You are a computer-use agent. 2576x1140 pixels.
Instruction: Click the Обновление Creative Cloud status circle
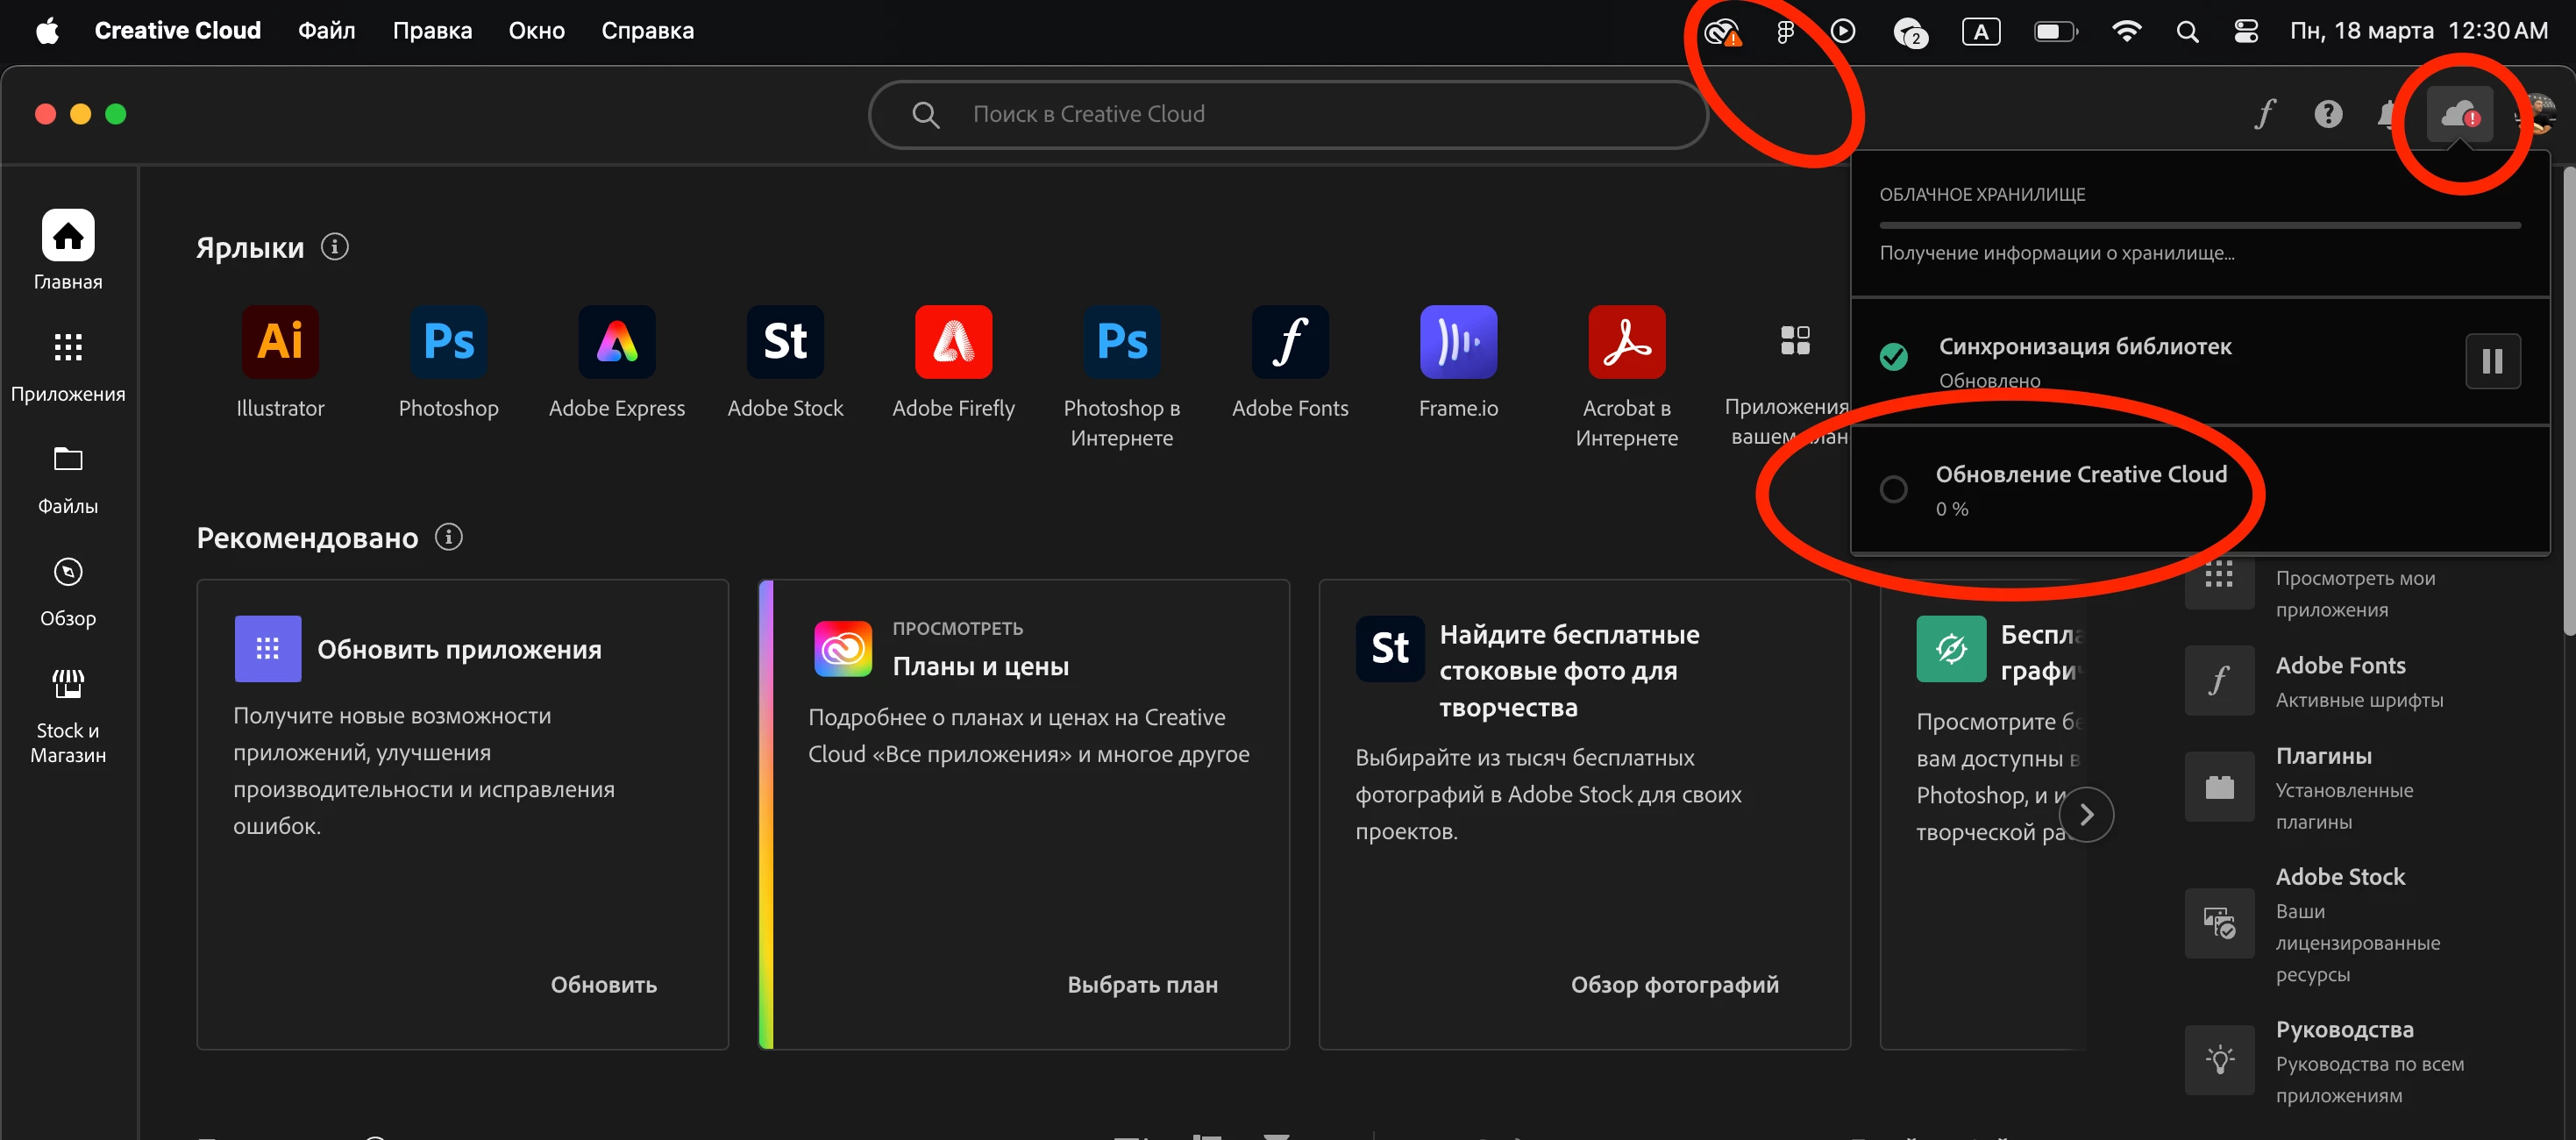tap(1893, 490)
